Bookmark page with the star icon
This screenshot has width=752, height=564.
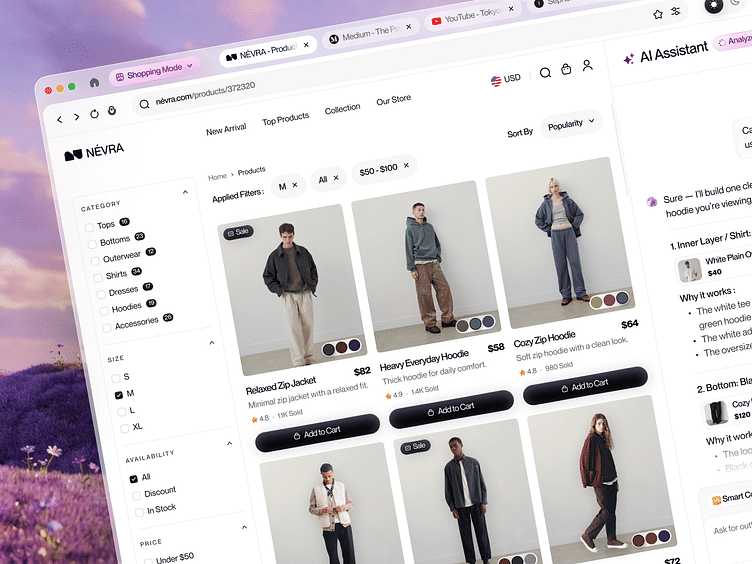tap(658, 14)
